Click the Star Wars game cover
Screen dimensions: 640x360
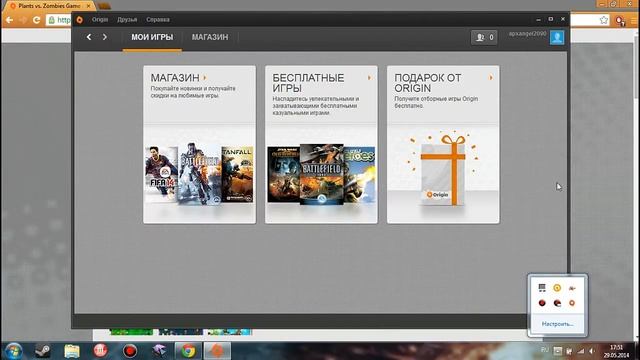click(284, 175)
